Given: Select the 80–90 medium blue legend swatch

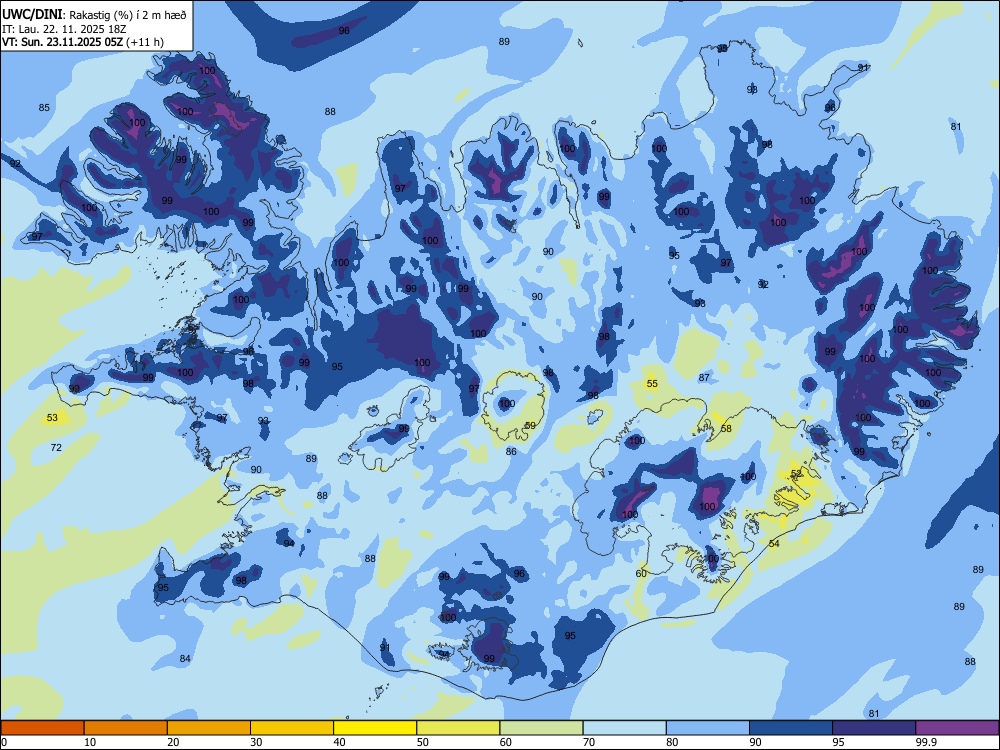Looking at the screenshot, I should (708, 728).
